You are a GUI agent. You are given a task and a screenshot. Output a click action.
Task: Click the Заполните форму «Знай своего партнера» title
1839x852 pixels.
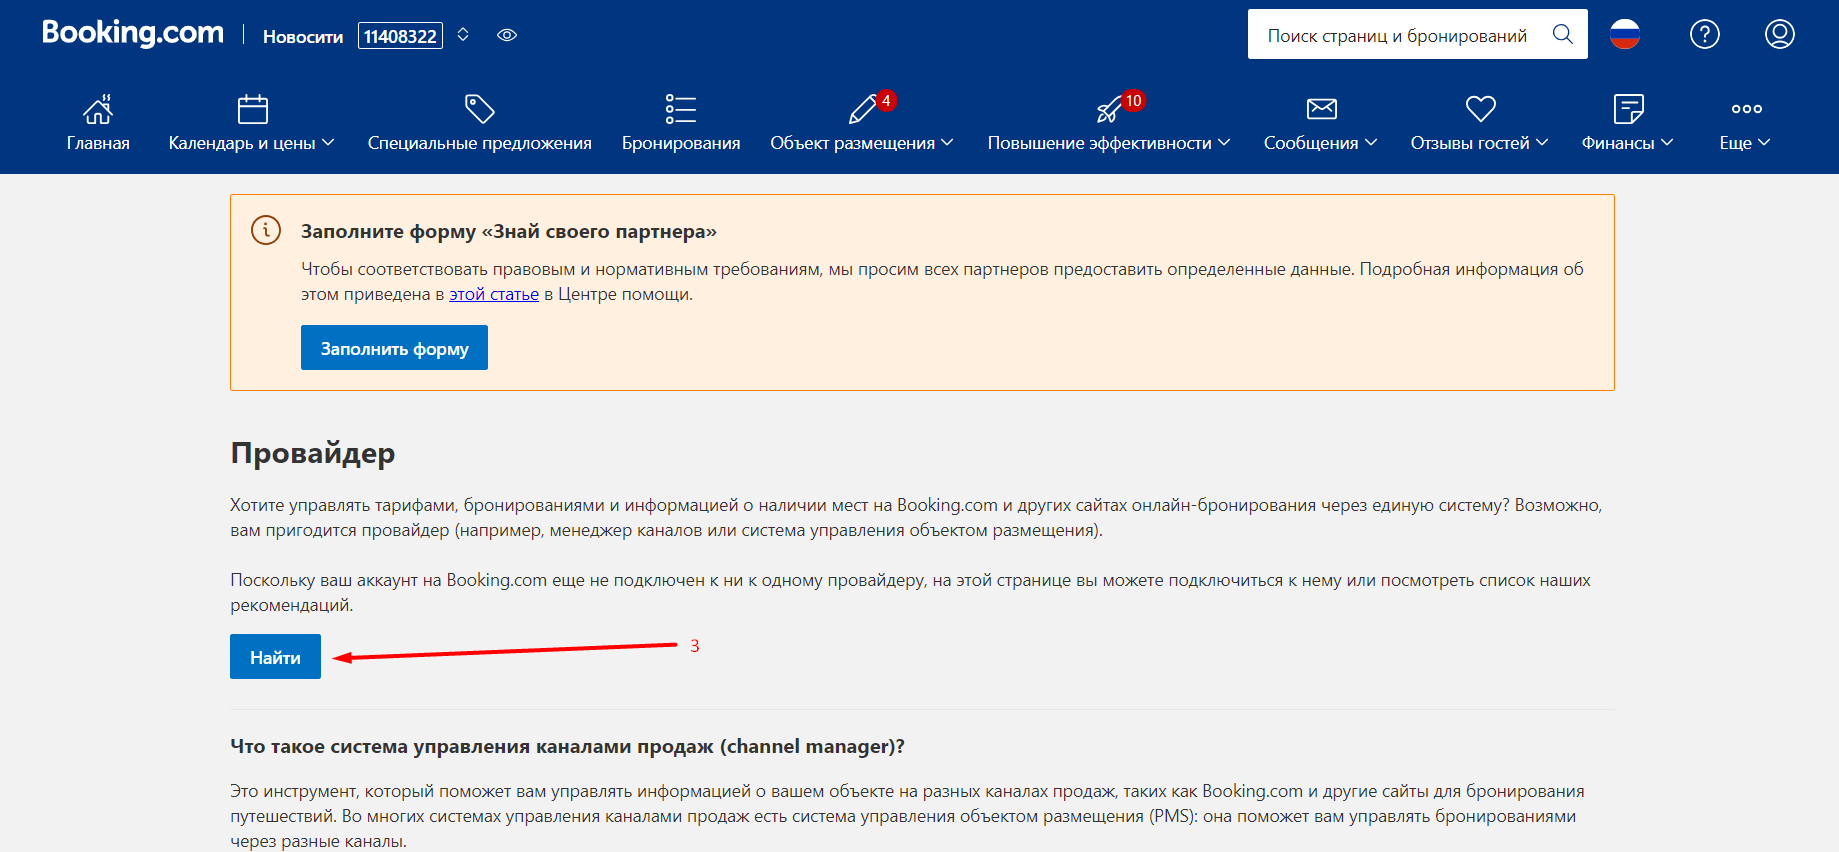click(x=509, y=231)
